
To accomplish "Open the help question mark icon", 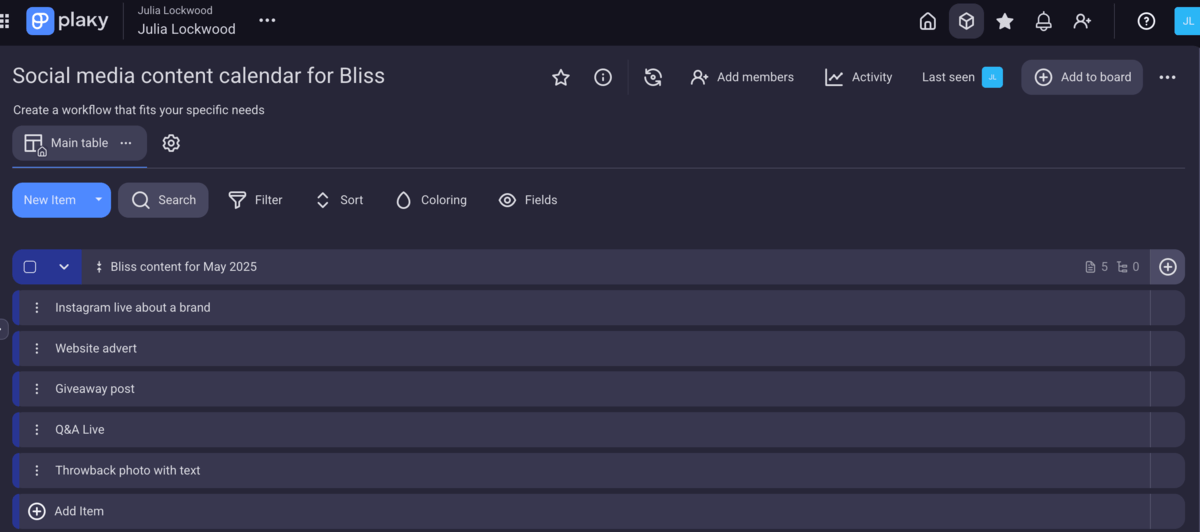I will click(x=1146, y=21).
